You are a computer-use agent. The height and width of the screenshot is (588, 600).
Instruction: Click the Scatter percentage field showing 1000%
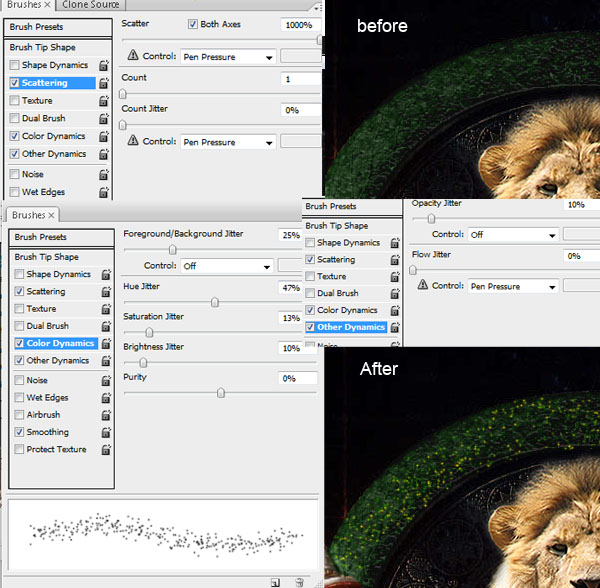click(300, 25)
